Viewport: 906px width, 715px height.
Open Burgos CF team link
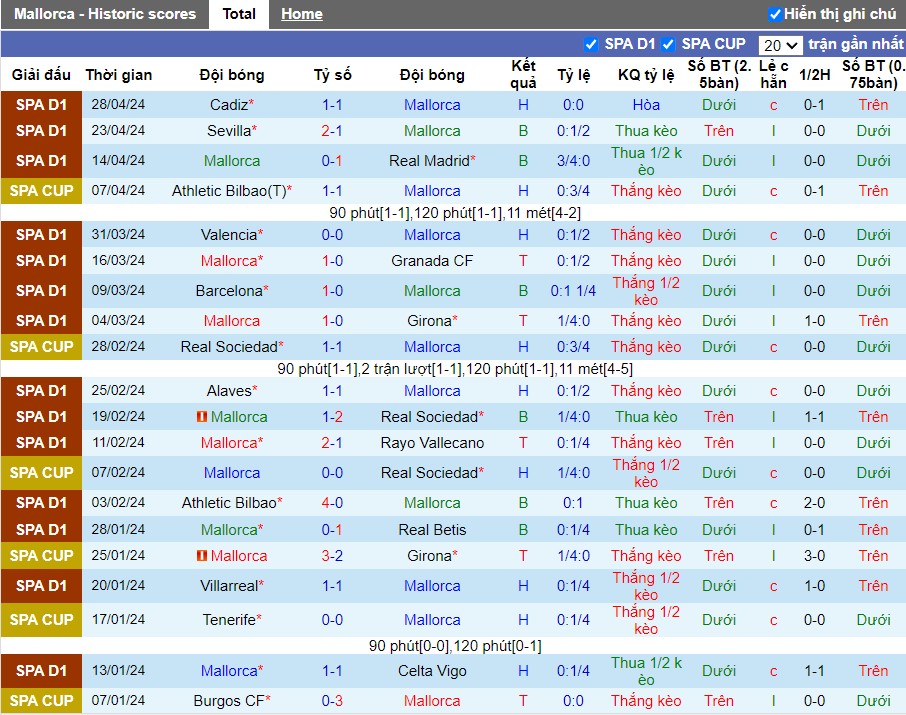[229, 701]
